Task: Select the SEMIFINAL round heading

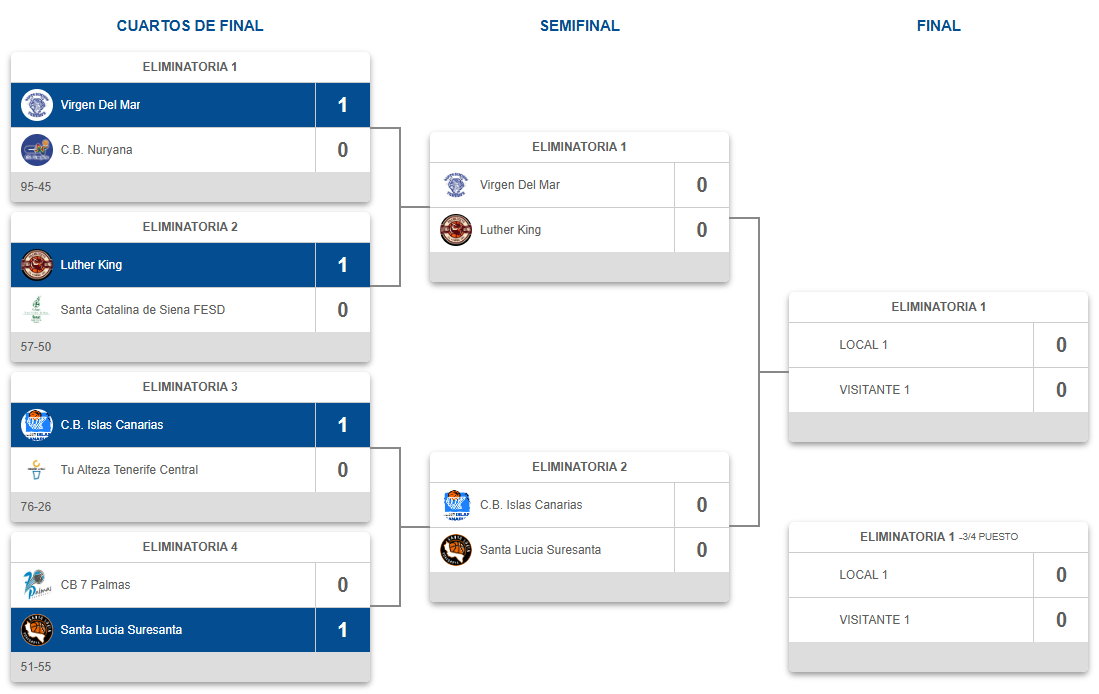Action: coord(580,26)
